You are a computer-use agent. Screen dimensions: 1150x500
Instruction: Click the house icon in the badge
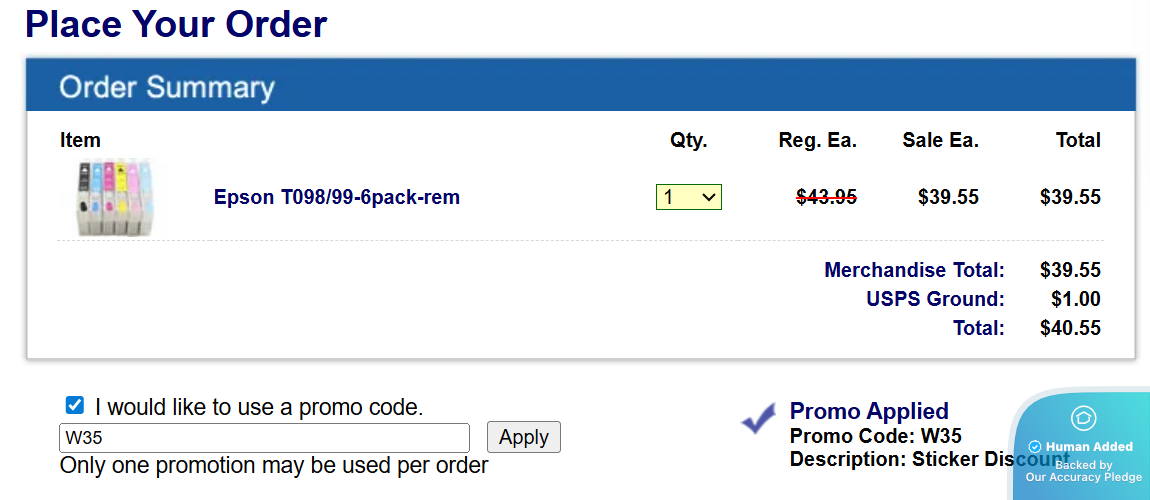tap(1083, 418)
